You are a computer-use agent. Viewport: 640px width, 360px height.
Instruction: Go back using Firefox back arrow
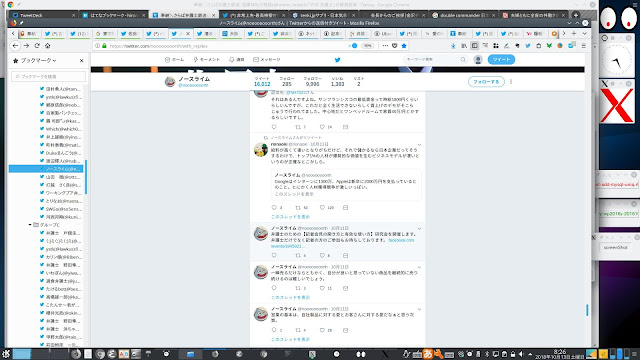15,46
